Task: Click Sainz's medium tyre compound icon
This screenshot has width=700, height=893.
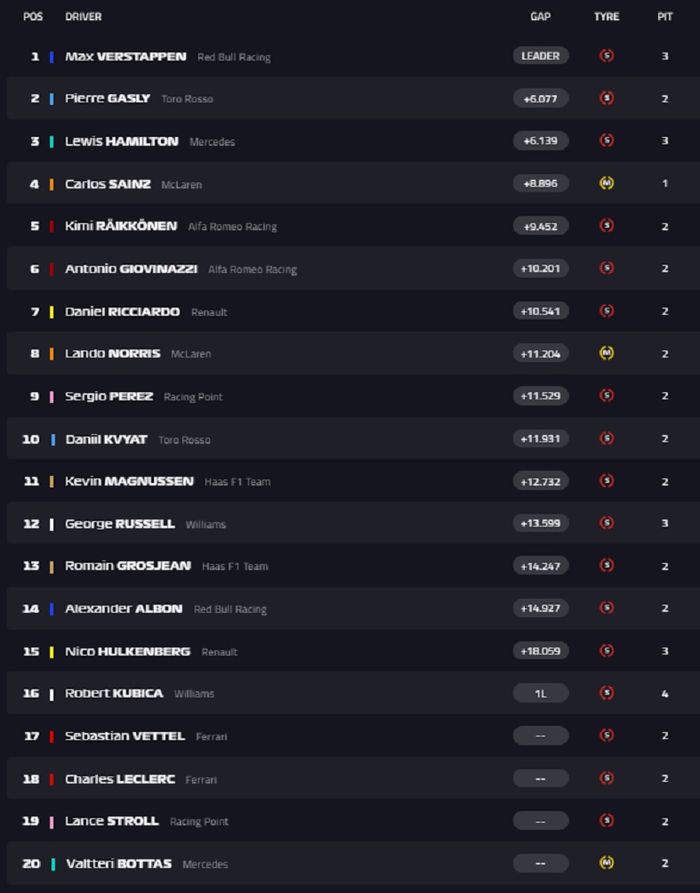Action: [x=605, y=184]
